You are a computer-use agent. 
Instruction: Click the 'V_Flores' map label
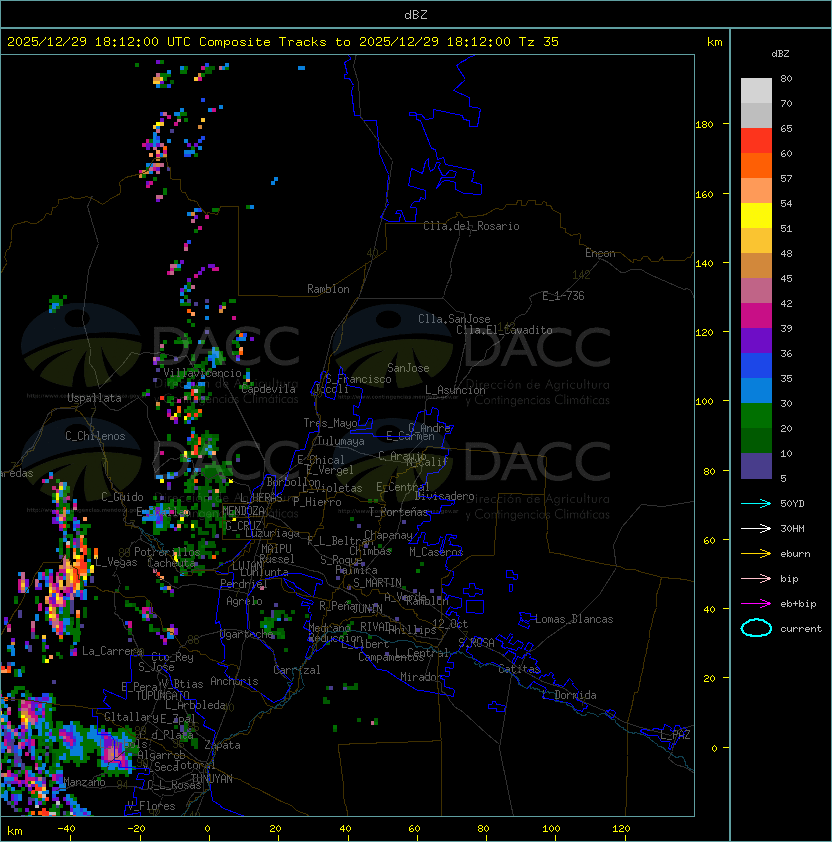pyautogui.click(x=151, y=806)
